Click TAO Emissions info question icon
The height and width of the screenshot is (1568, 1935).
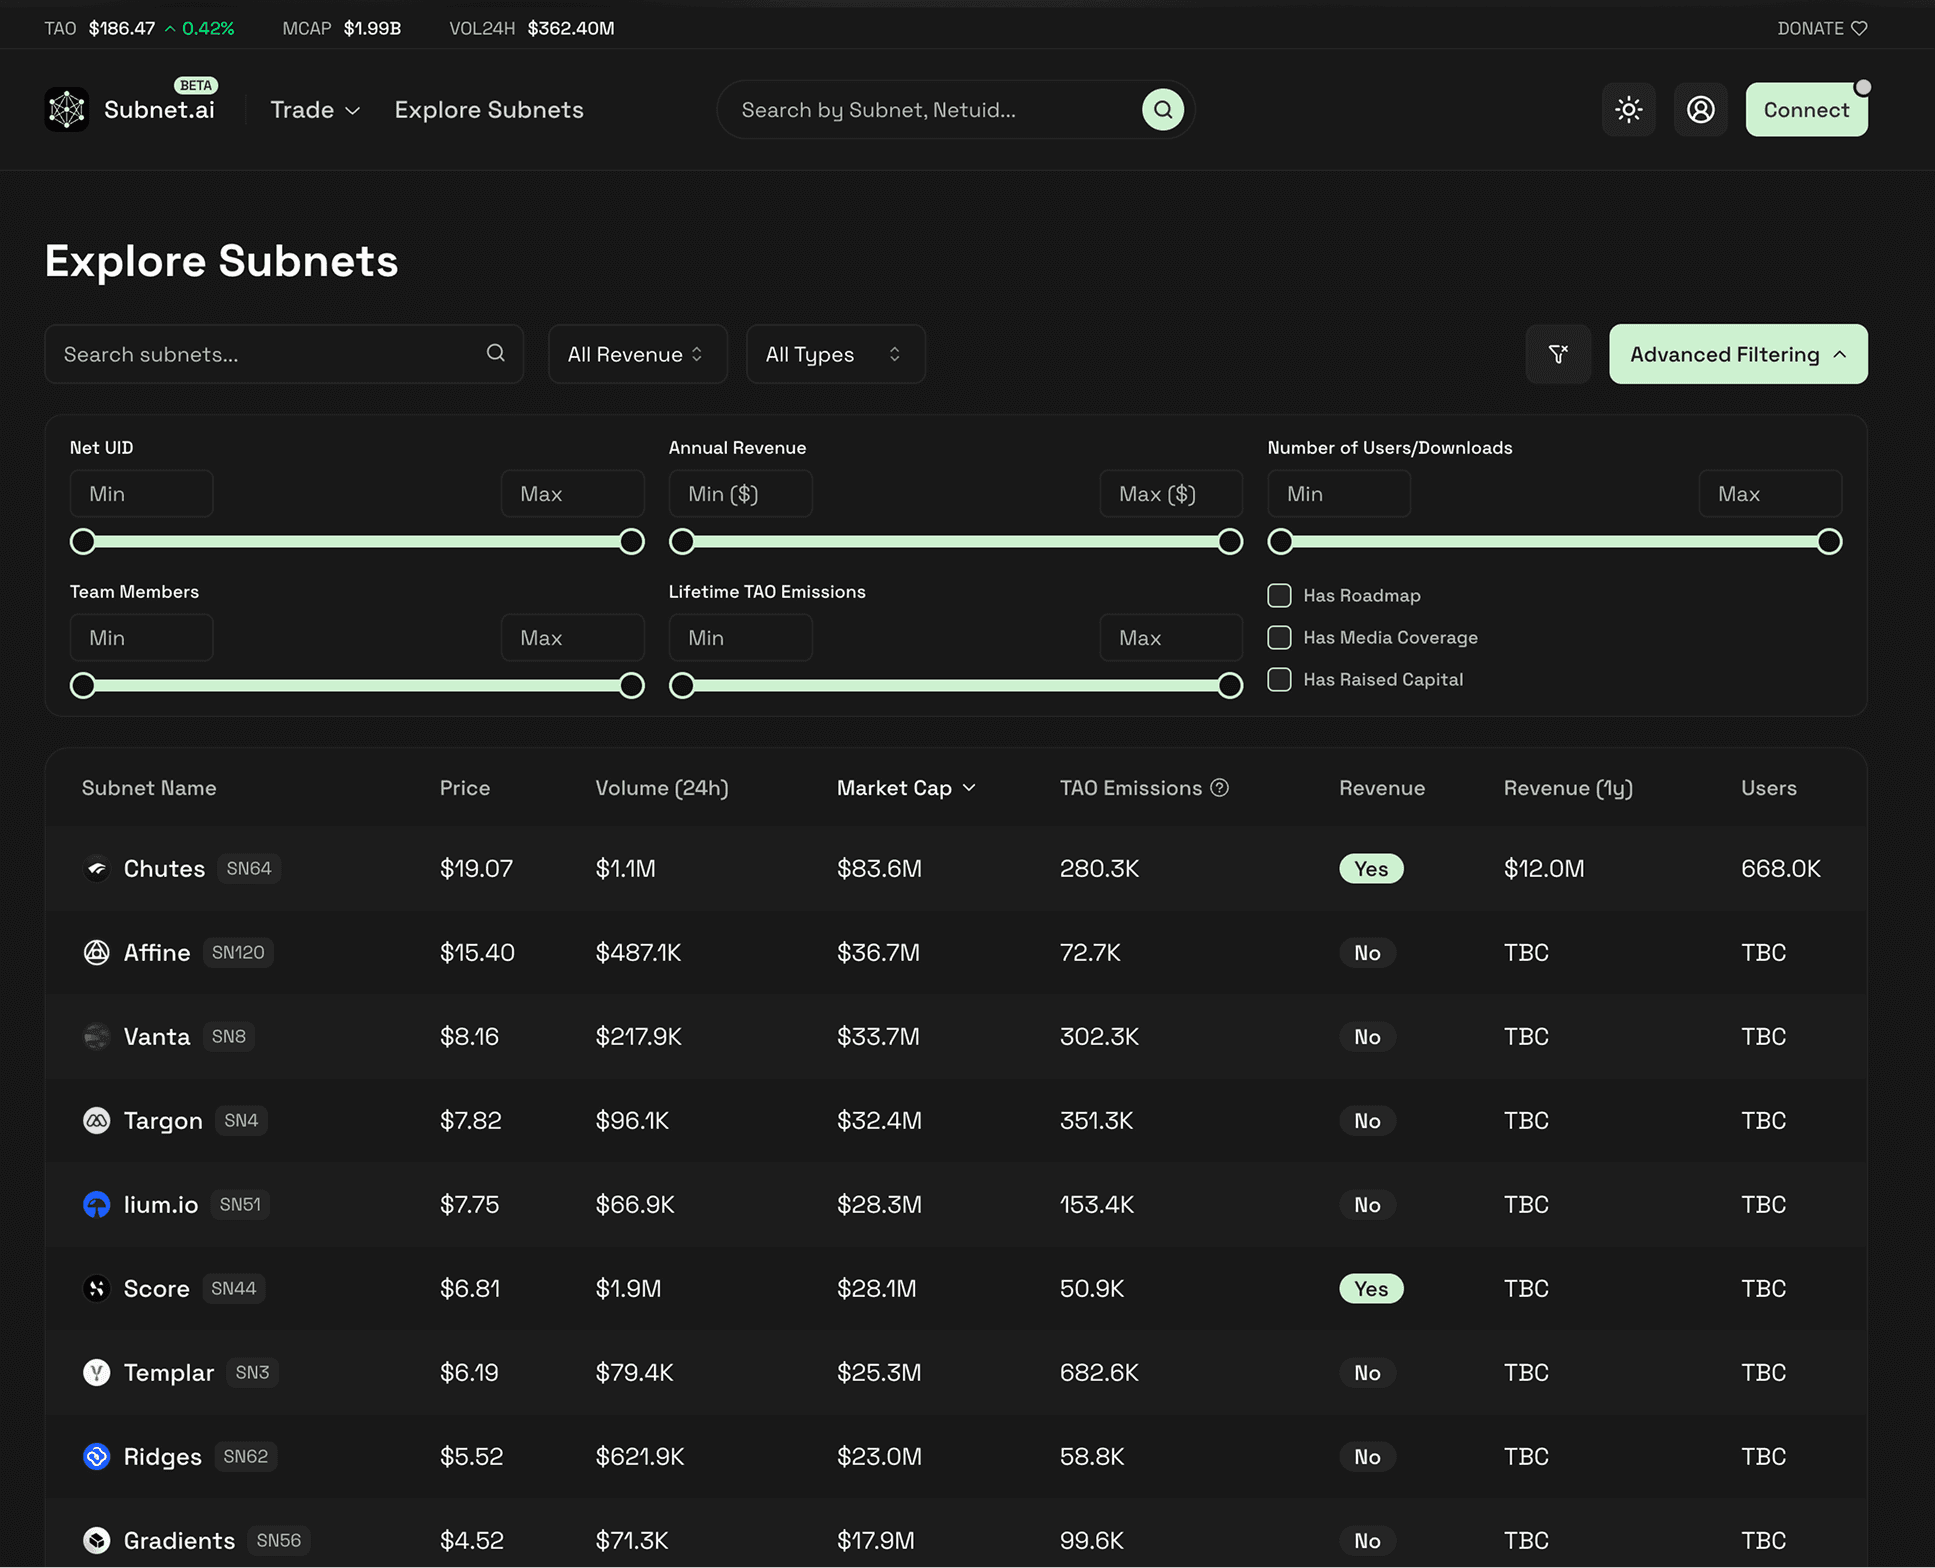click(x=1219, y=788)
